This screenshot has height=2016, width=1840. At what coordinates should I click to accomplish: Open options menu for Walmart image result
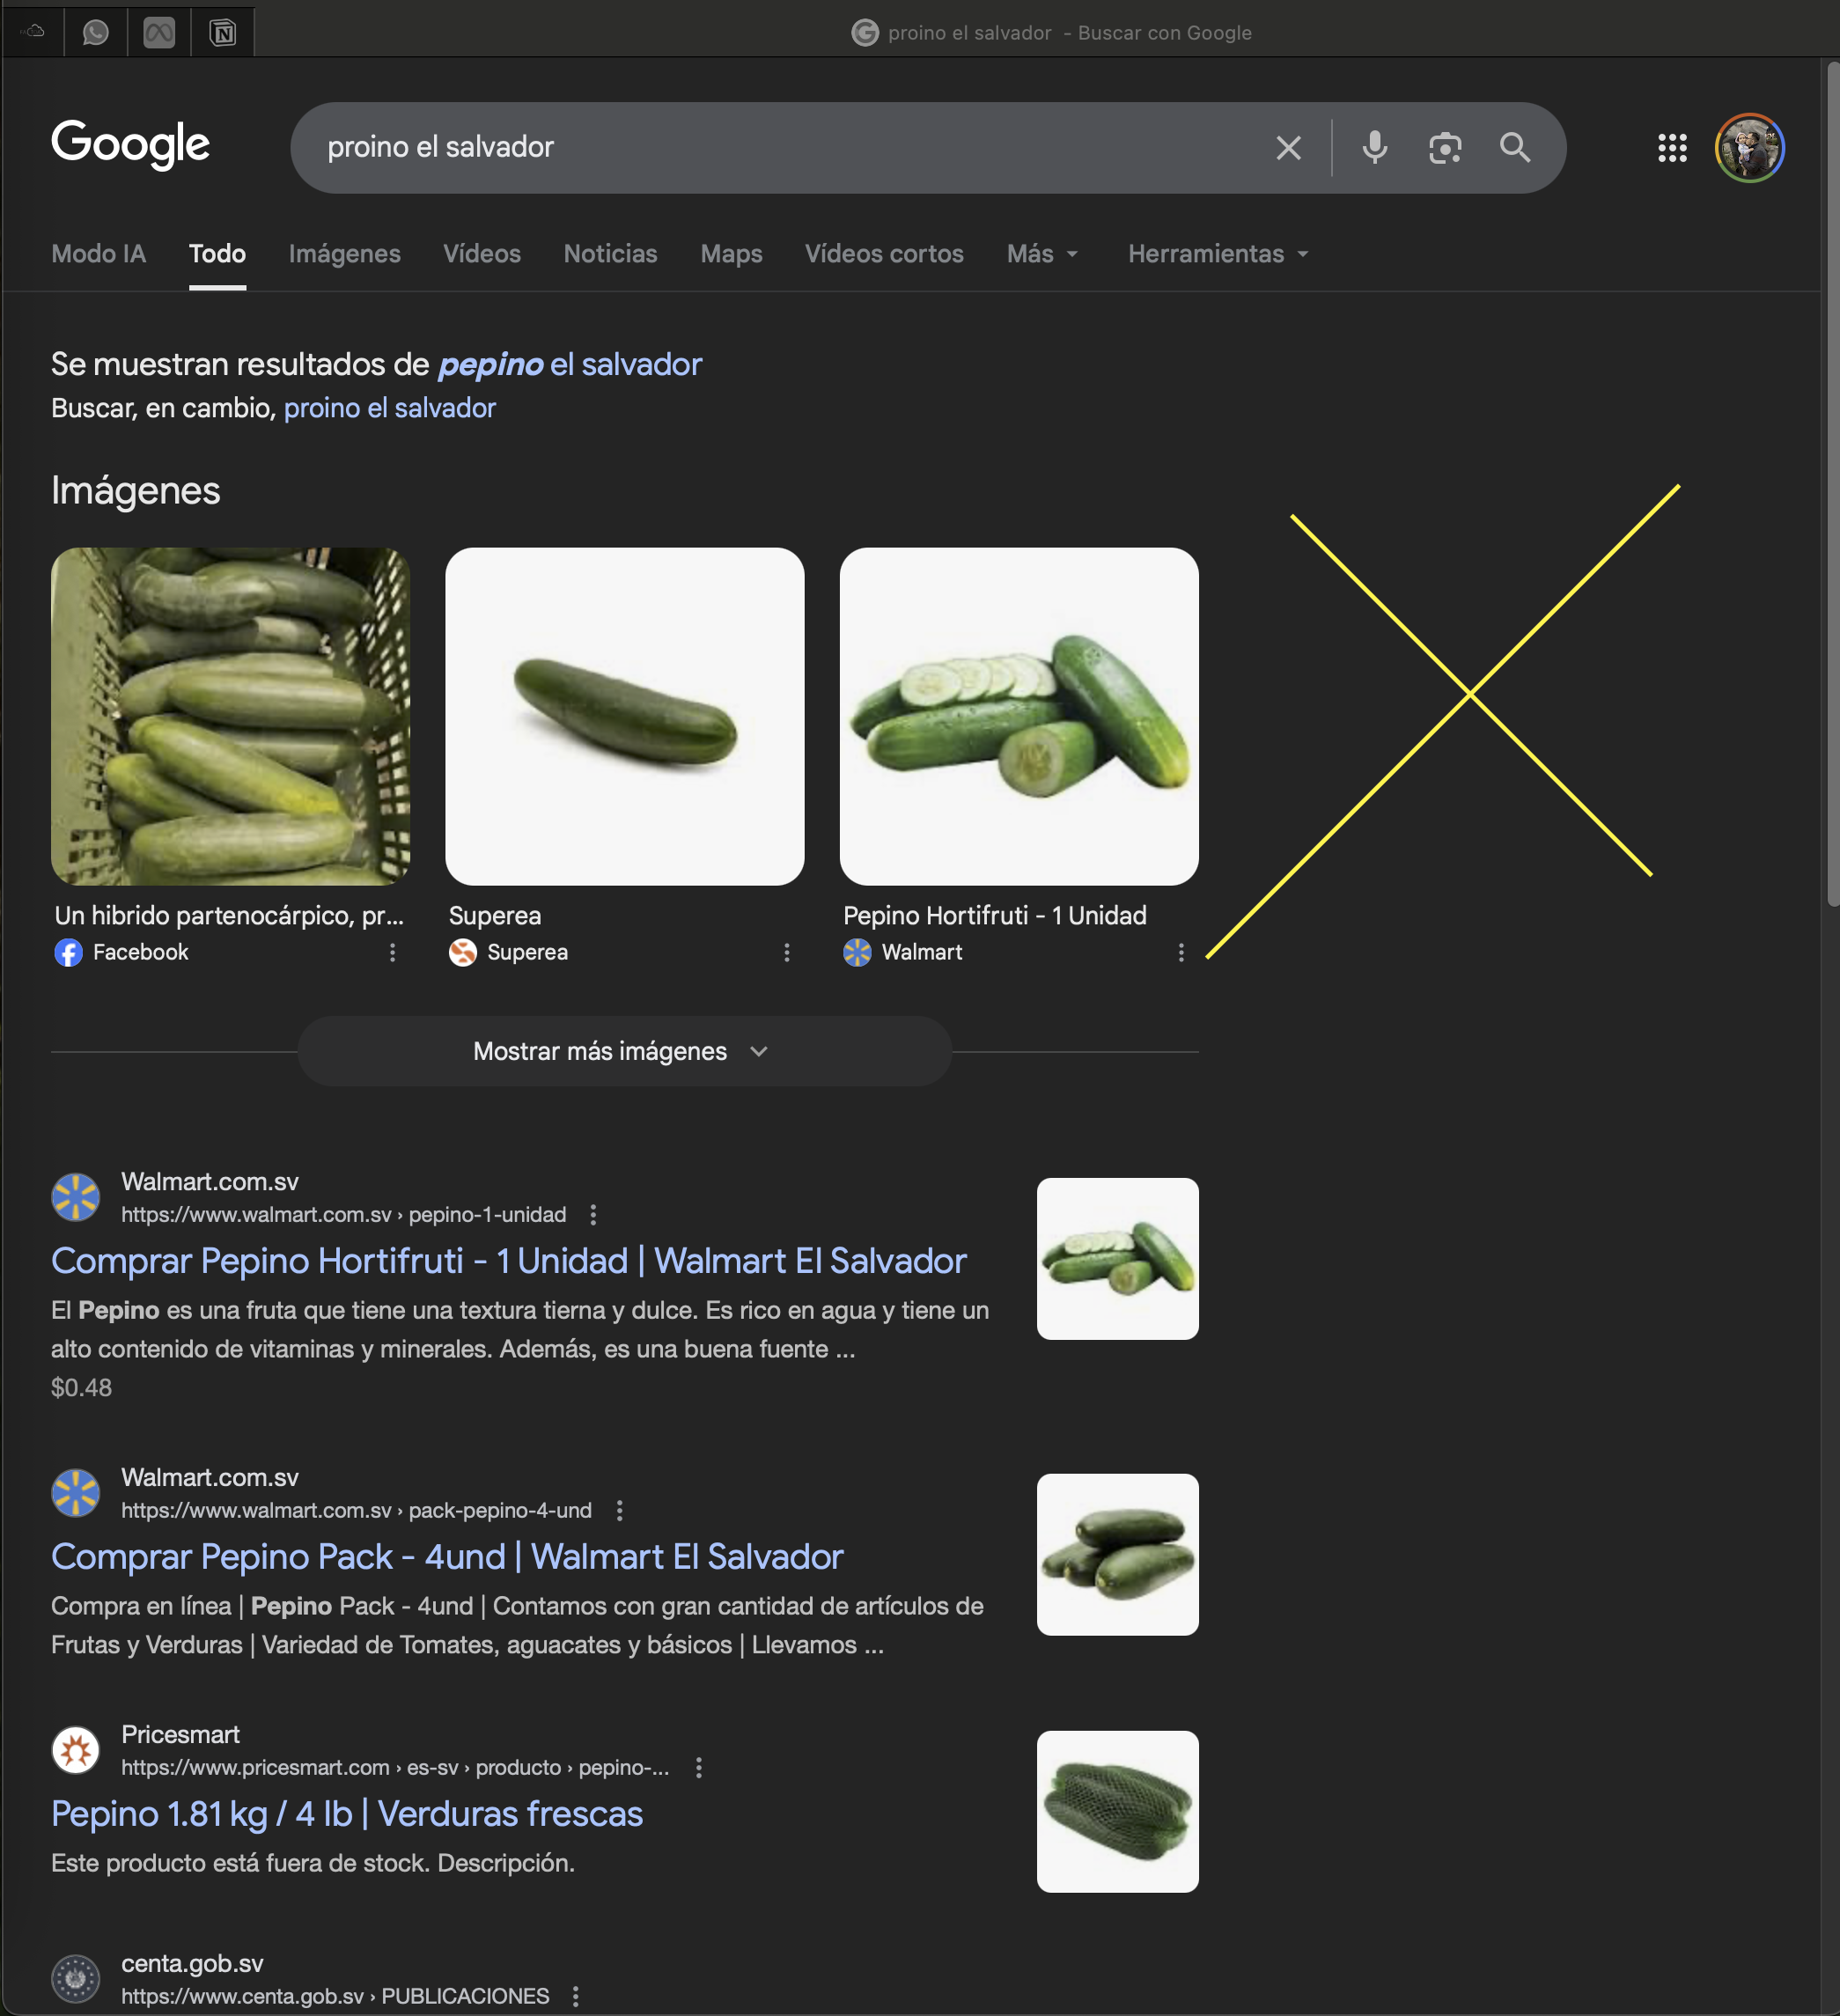click(x=1181, y=952)
